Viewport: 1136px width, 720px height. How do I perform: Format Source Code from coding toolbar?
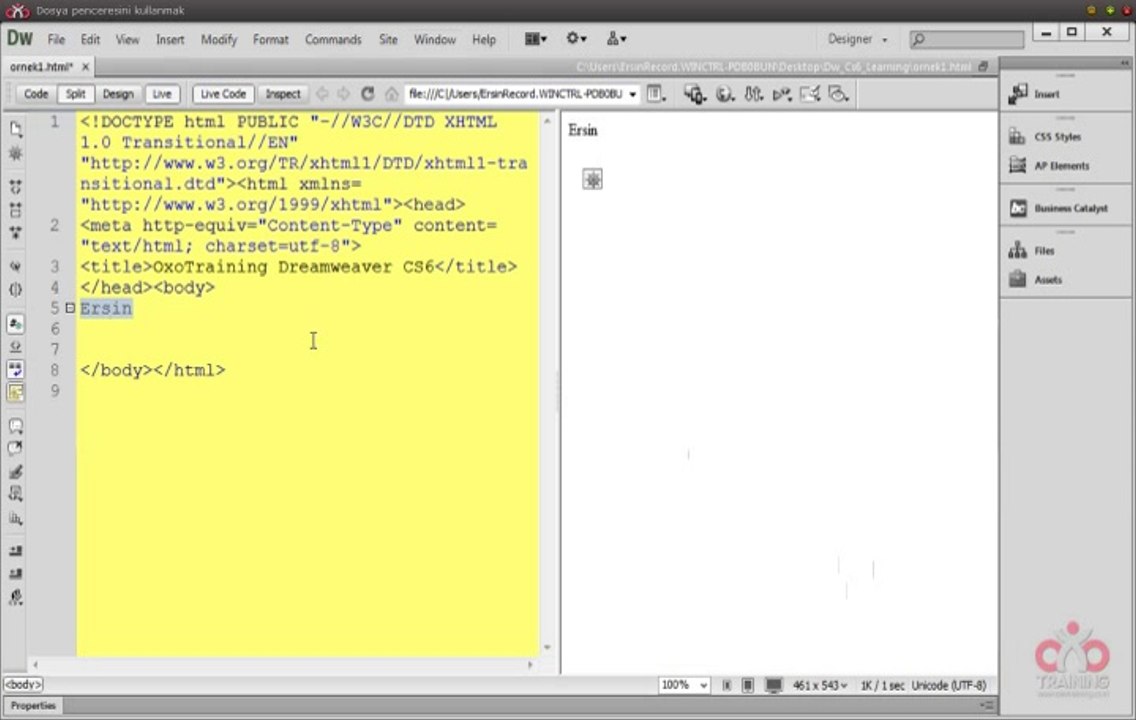tap(15, 598)
